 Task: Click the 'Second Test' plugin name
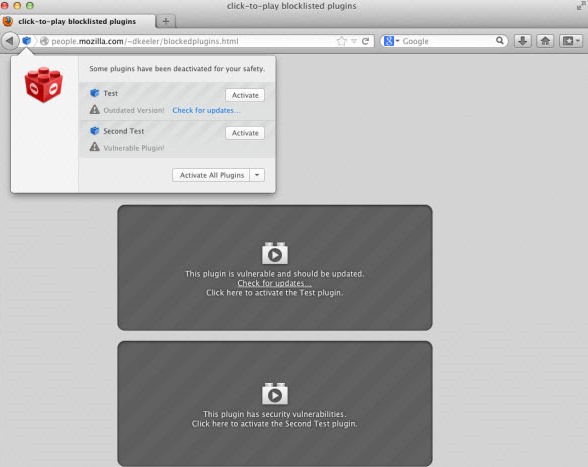click(124, 131)
